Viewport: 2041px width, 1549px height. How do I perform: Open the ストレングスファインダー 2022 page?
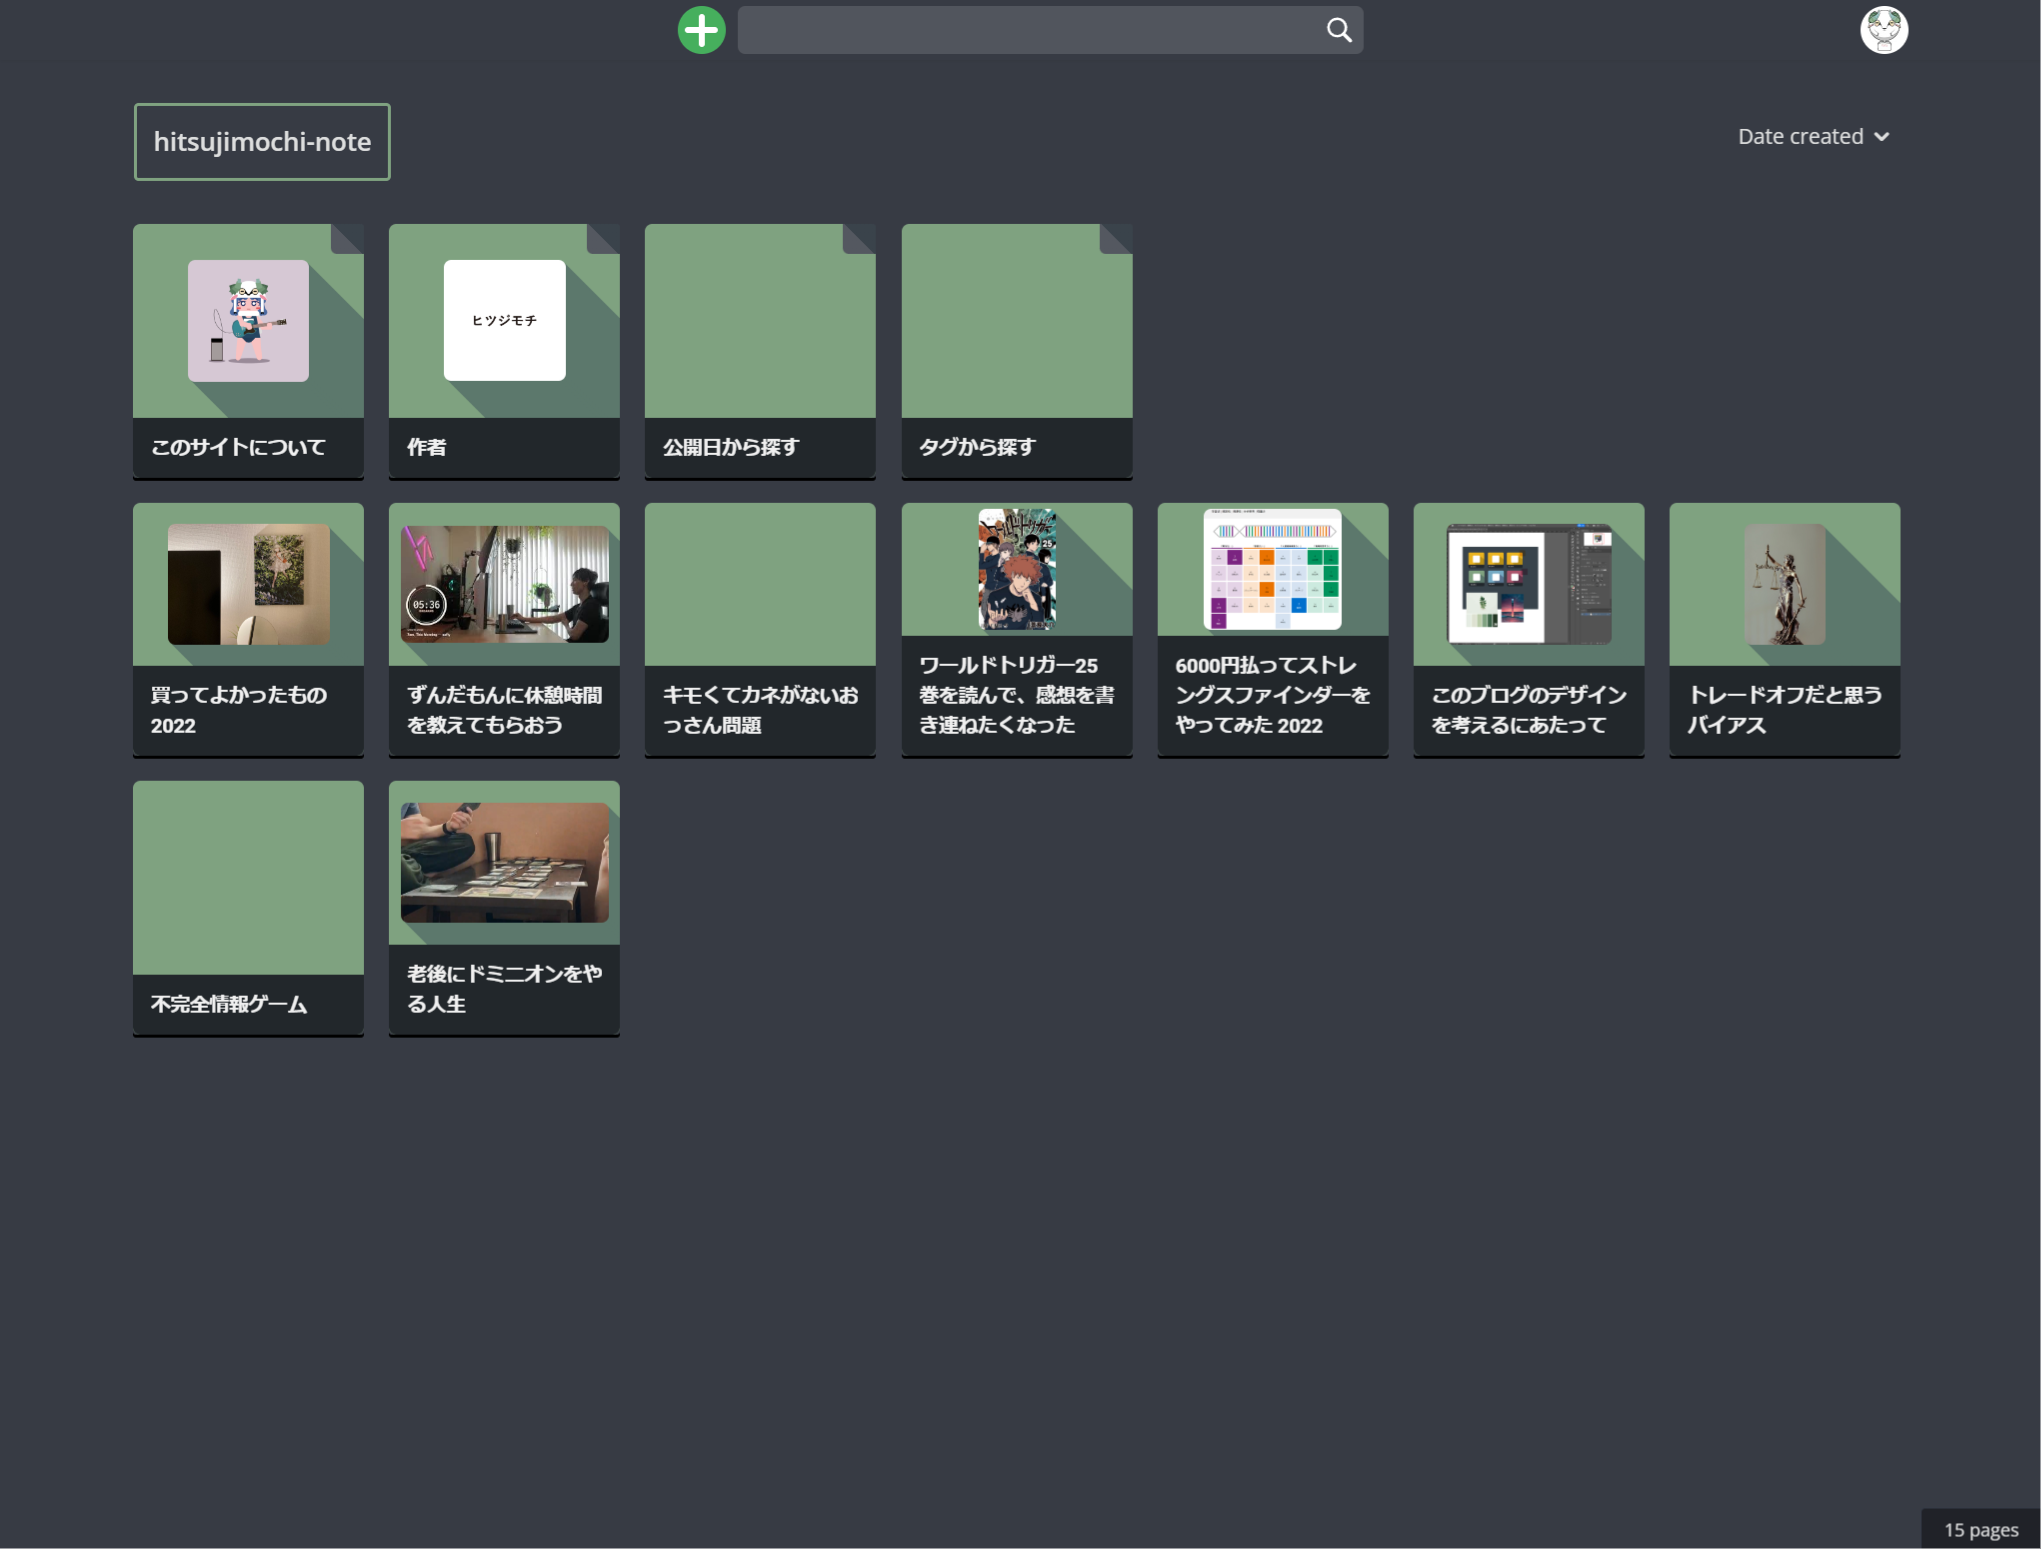(1272, 629)
